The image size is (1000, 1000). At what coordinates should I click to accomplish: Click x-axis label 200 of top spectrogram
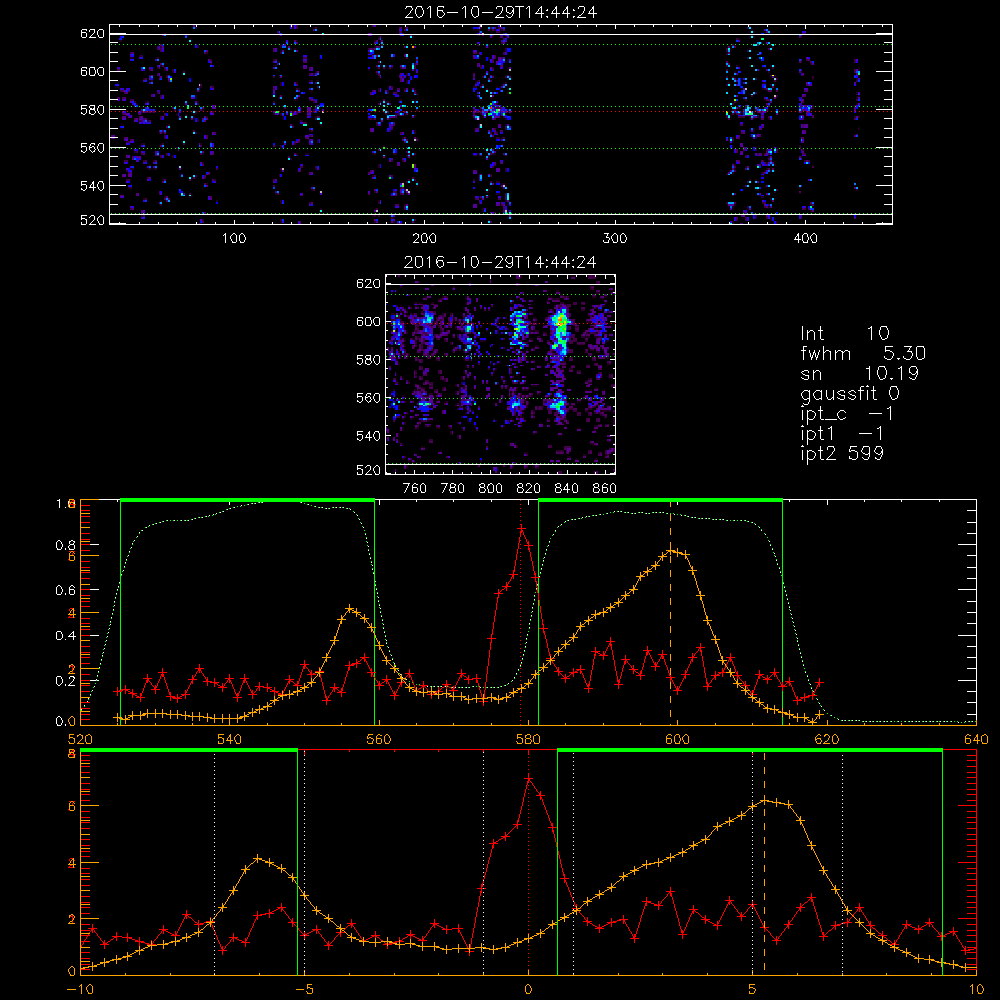click(424, 239)
